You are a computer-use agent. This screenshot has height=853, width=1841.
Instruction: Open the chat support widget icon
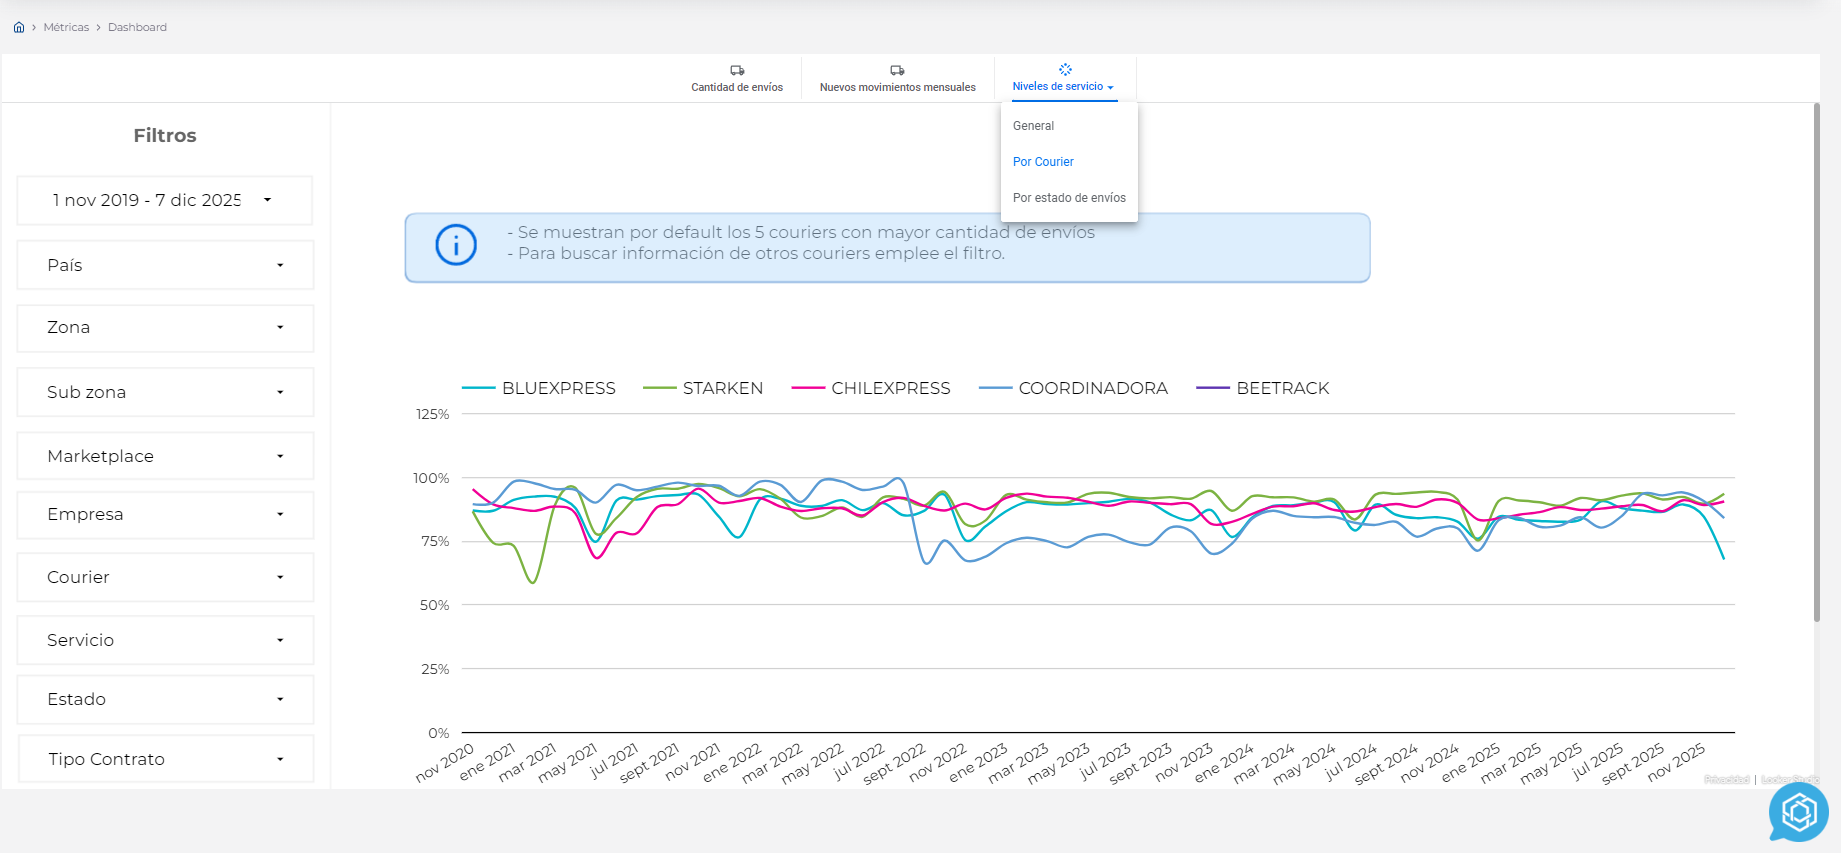tap(1798, 812)
